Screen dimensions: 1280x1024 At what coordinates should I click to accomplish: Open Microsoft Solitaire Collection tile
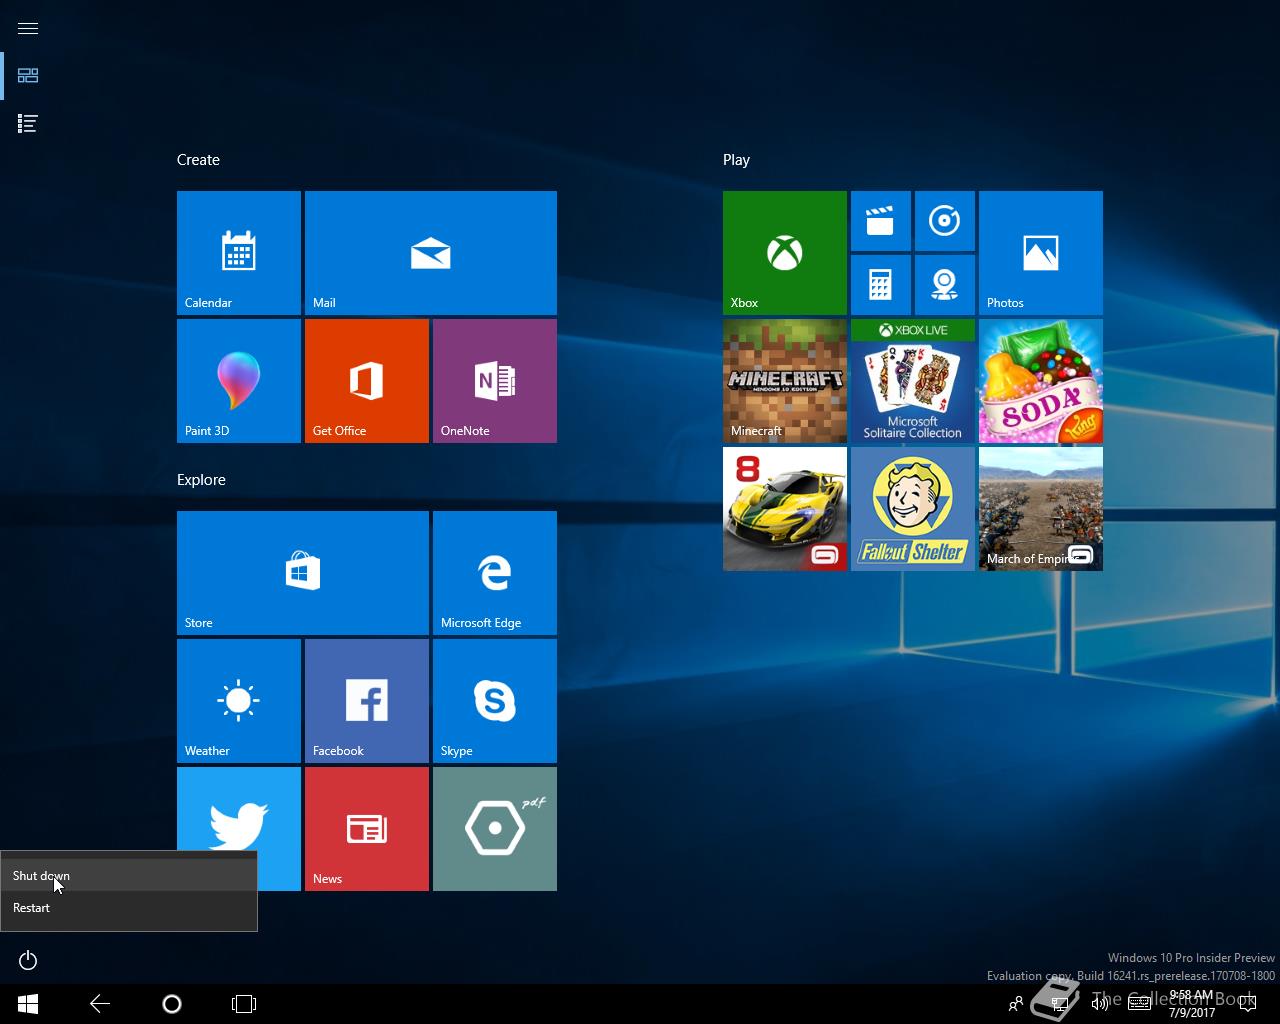tap(913, 381)
